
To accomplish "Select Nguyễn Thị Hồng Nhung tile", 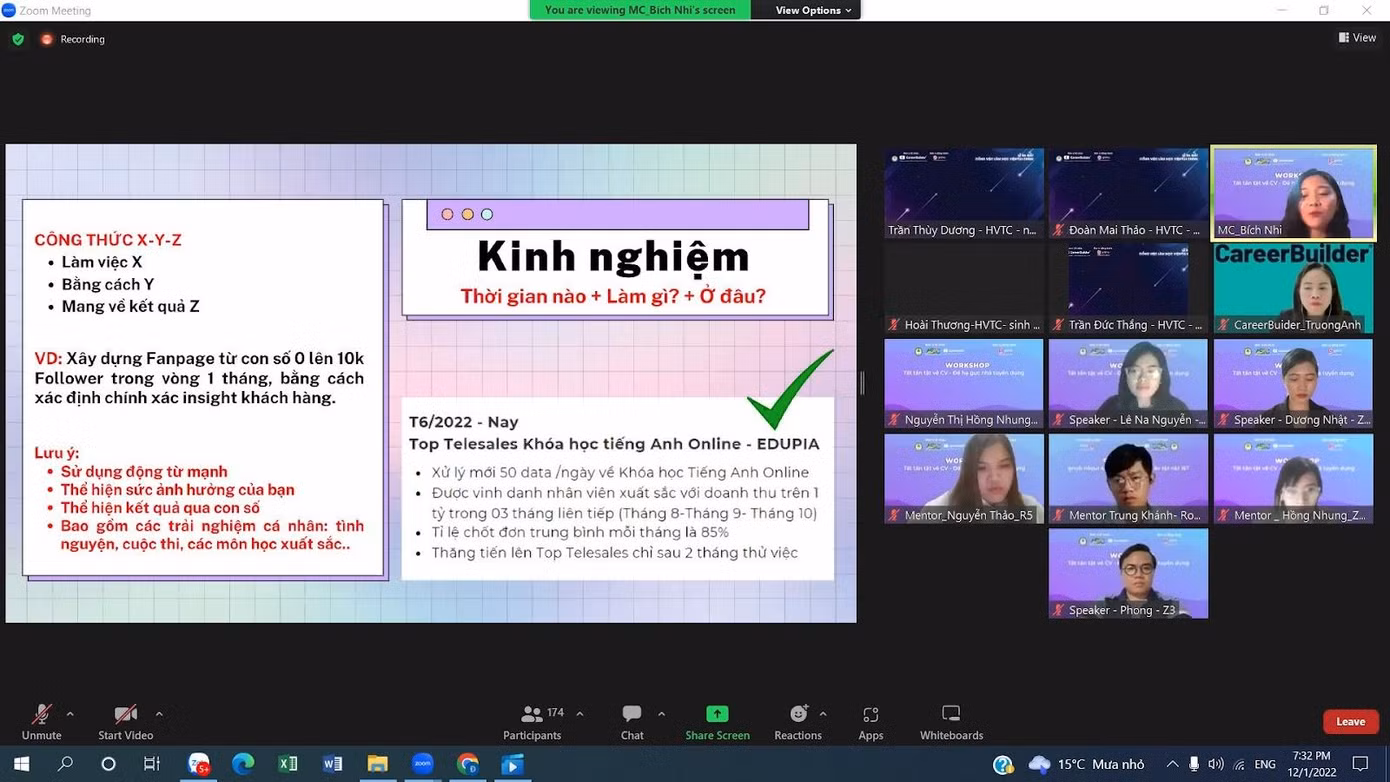I will 964,383.
